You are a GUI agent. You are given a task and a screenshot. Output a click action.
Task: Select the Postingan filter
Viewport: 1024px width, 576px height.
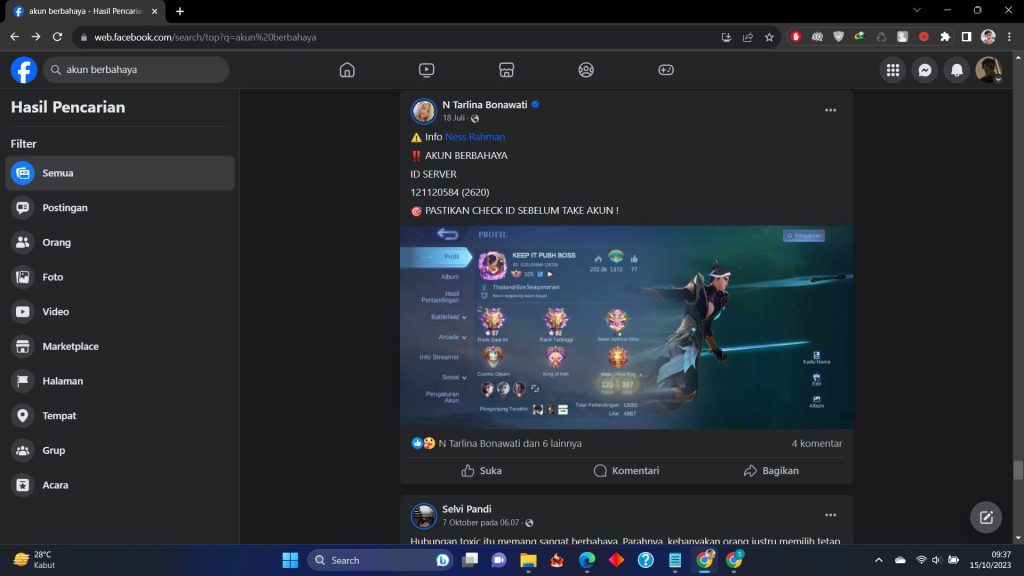[120, 208]
